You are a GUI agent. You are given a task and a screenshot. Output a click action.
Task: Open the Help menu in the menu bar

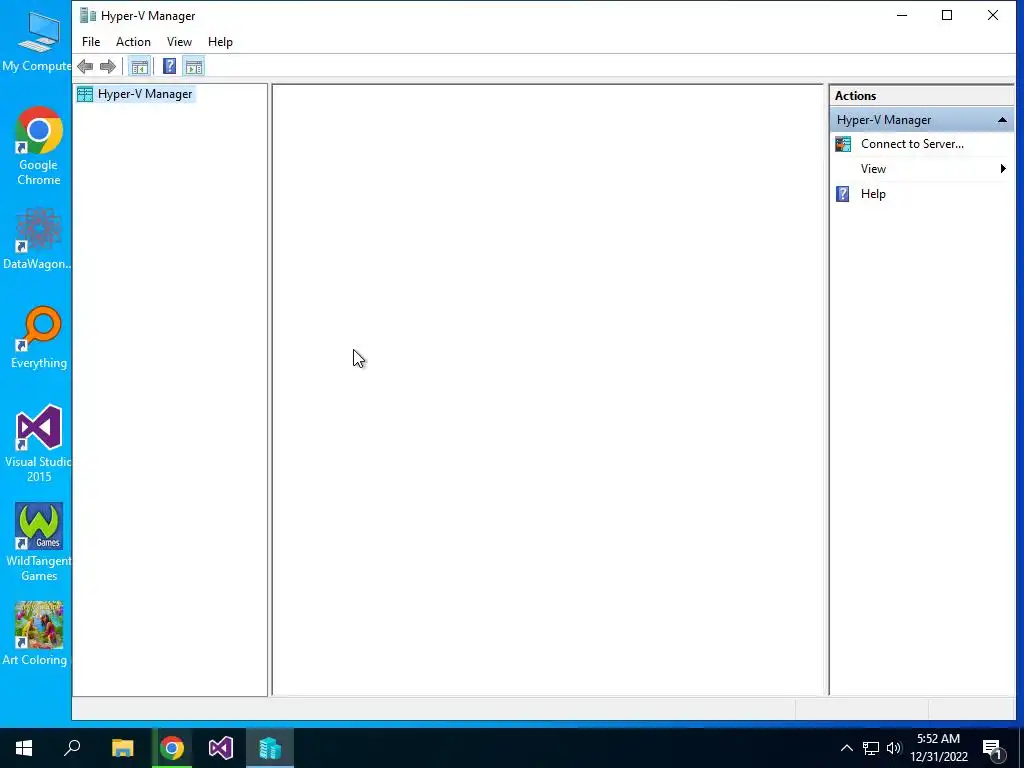pyautogui.click(x=220, y=42)
